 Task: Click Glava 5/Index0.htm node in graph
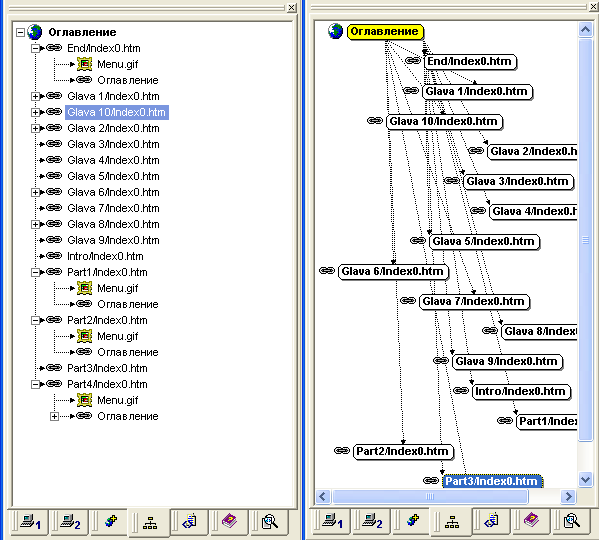(484, 242)
